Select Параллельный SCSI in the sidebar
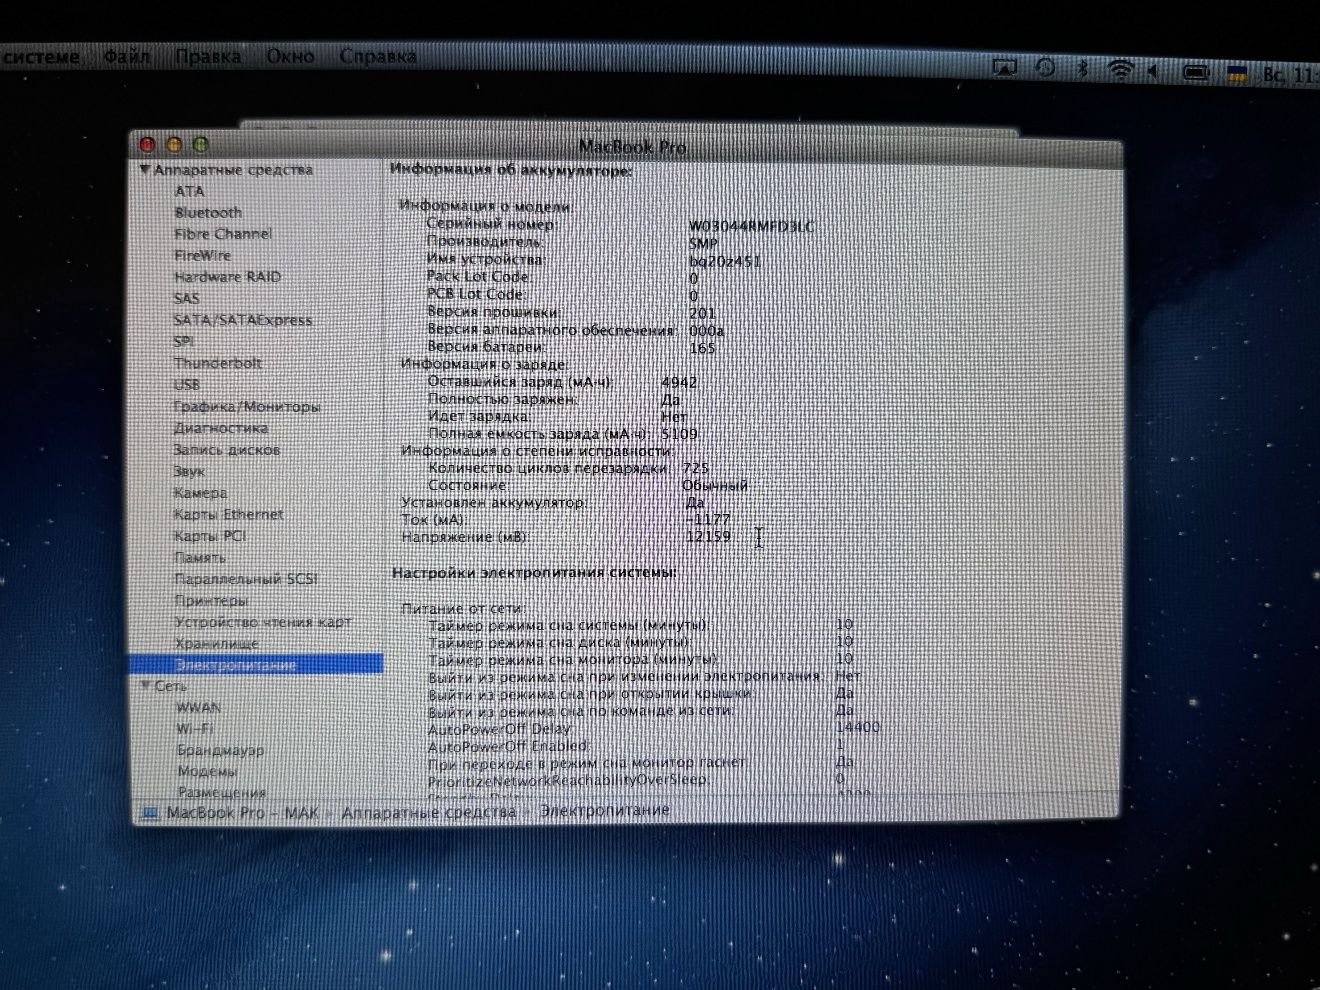The image size is (1320, 990). click(246, 579)
